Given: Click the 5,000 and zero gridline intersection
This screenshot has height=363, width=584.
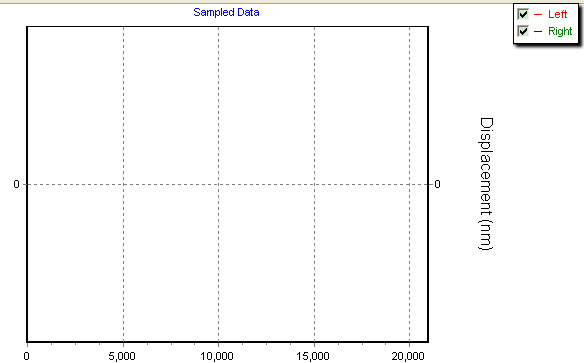Looking at the screenshot, I should (x=124, y=184).
